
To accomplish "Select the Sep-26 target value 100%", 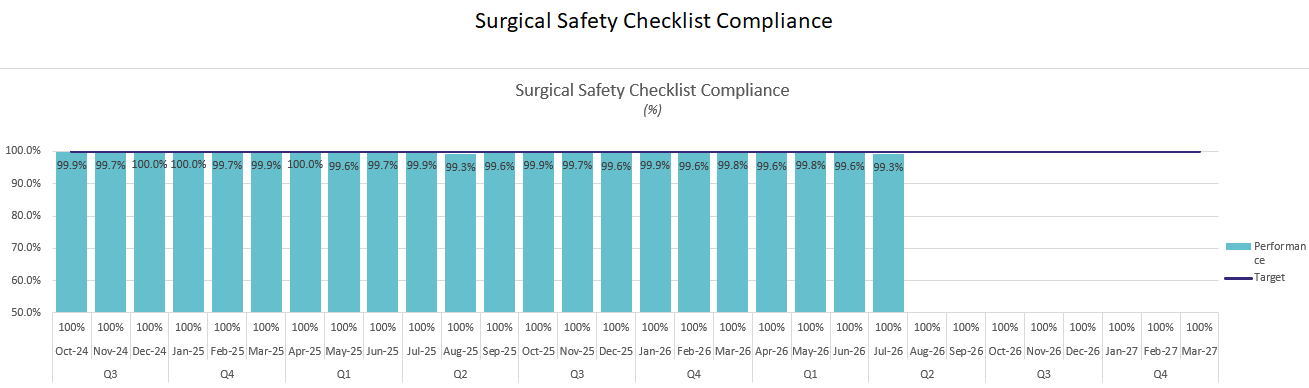I will pyautogui.click(x=966, y=327).
